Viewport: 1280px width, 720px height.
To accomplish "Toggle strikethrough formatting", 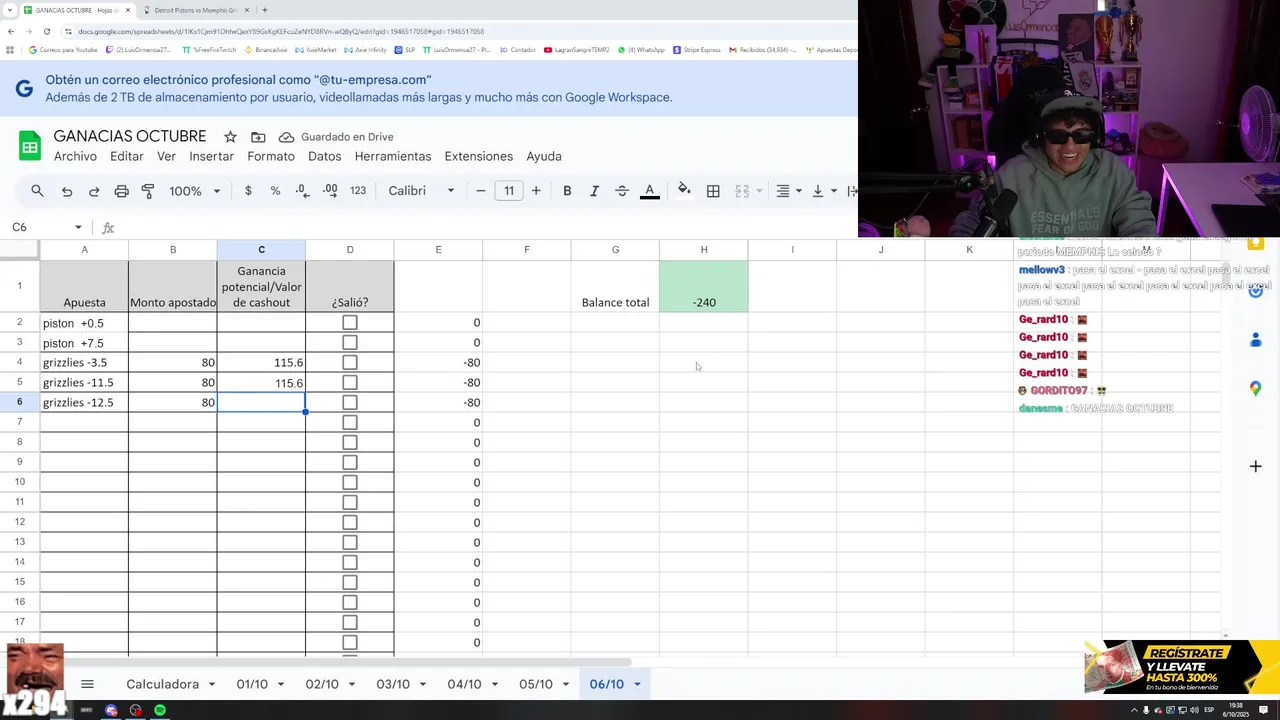I will tap(622, 191).
